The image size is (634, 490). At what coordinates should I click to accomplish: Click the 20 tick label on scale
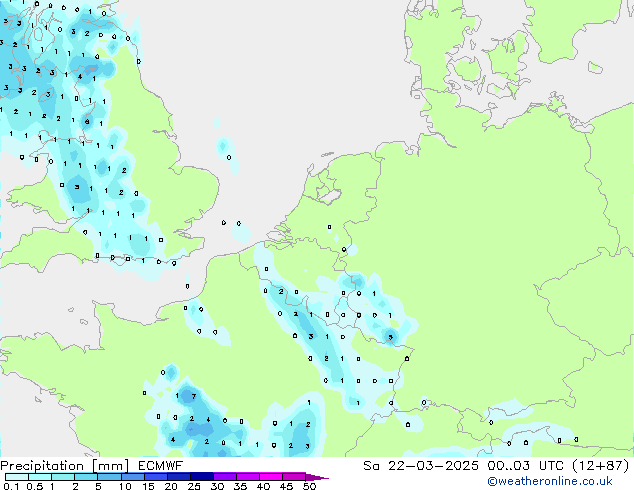(170, 486)
